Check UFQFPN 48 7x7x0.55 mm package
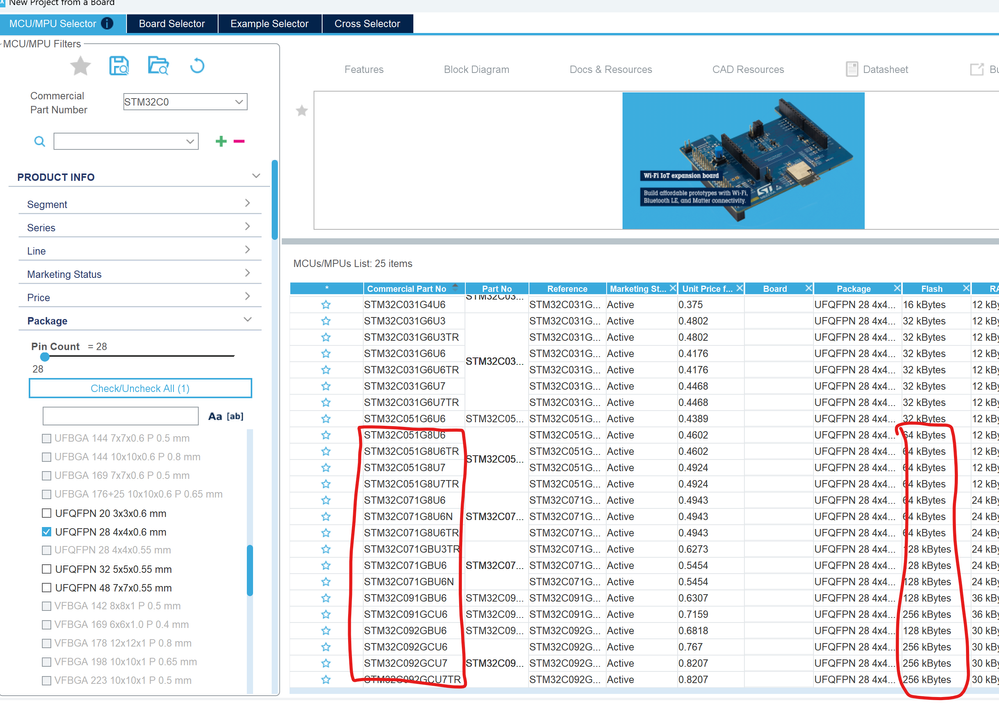Screen dimensions: 999x704 47,588
